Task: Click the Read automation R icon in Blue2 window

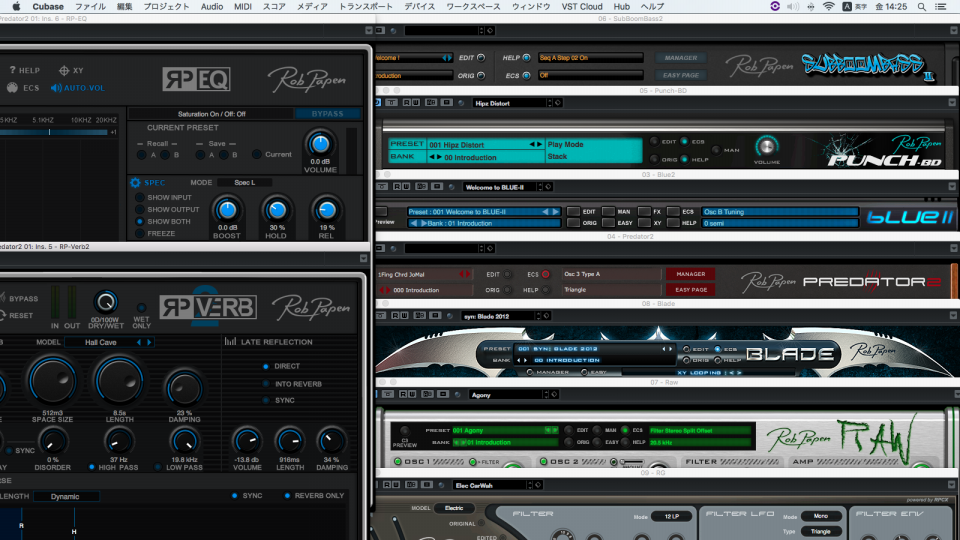Action: pyautogui.click(x=397, y=187)
